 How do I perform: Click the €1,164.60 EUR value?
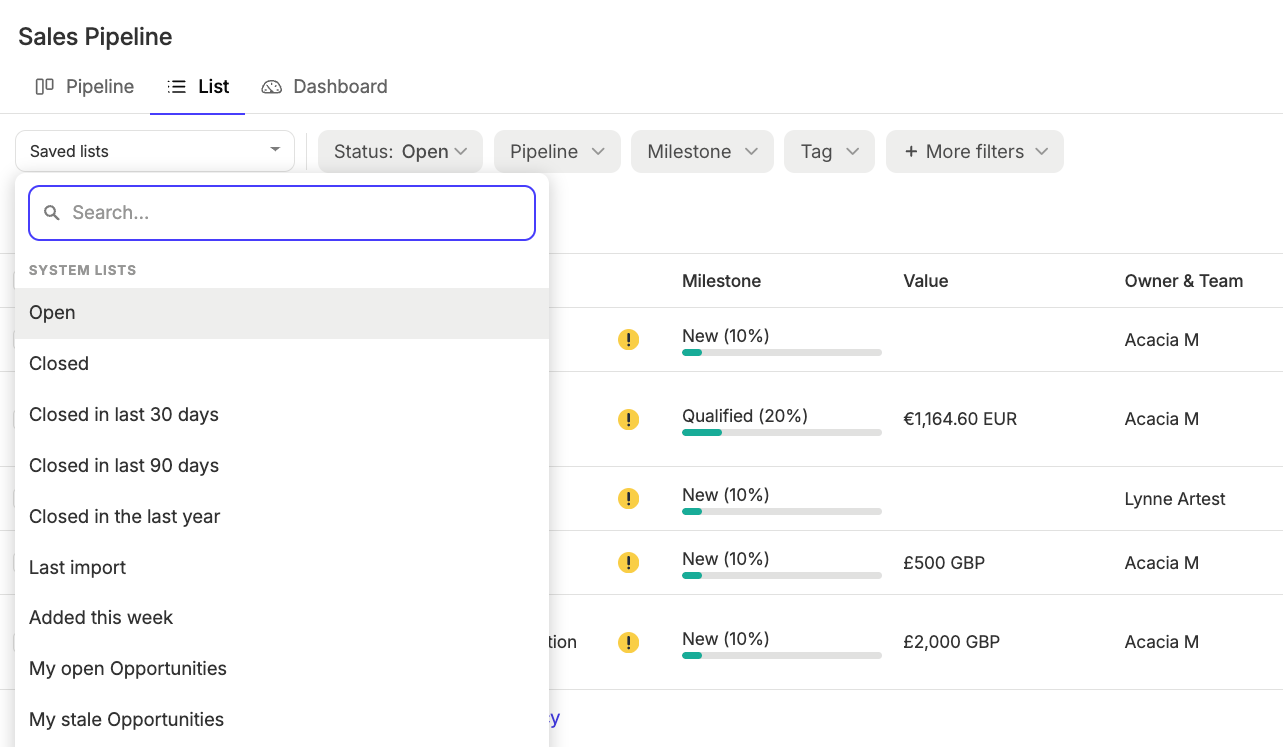click(960, 419)
